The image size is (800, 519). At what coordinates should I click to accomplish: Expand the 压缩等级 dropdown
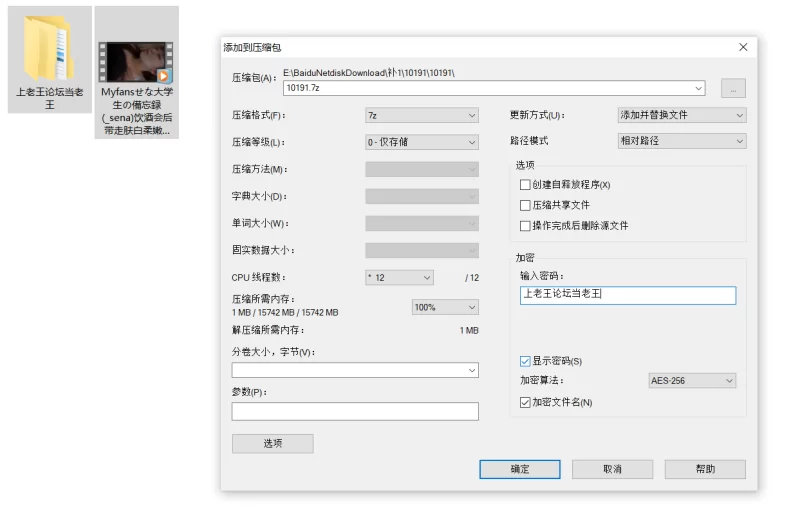pos(421,142)
